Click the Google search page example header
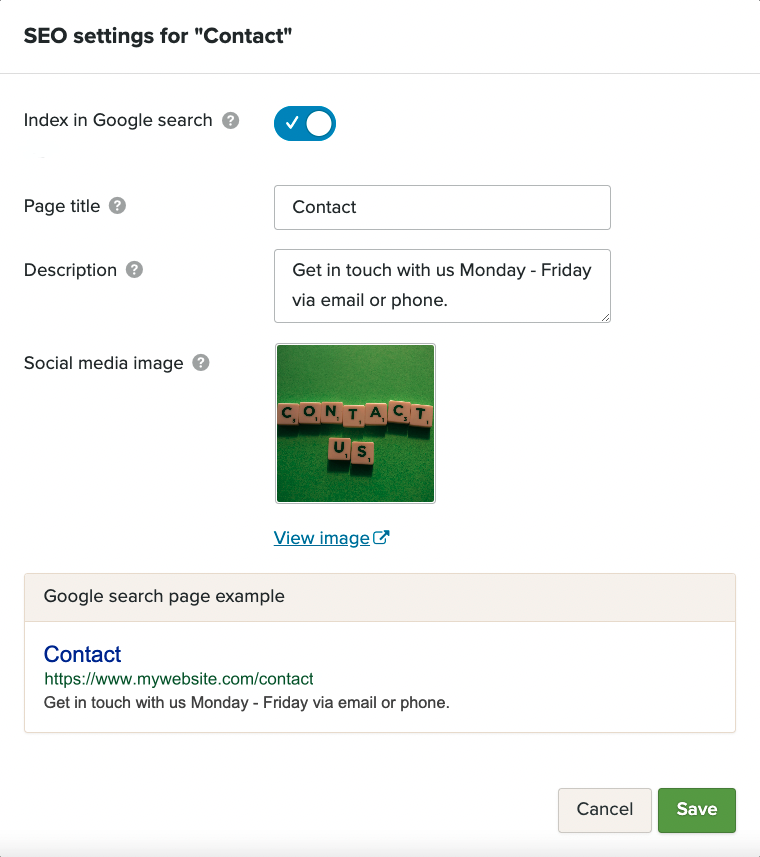This screenshot has width=760, height=857. tap(164, 596)
